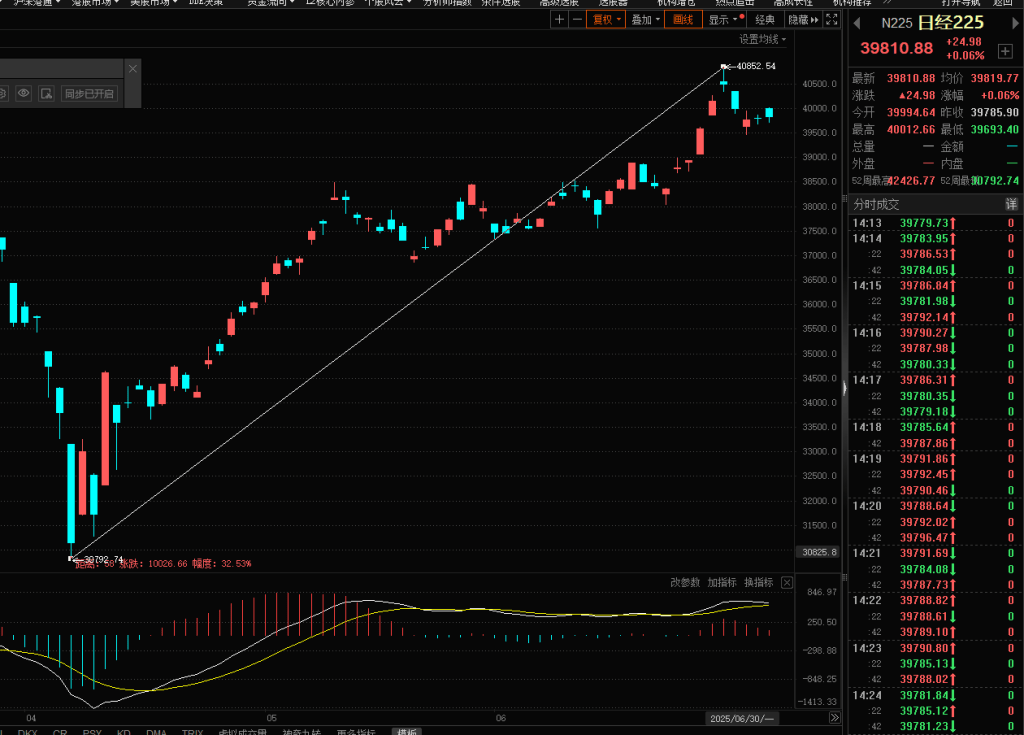Open the 模板 template tab
Screen dimensions: 1024x735
point(407,732)
